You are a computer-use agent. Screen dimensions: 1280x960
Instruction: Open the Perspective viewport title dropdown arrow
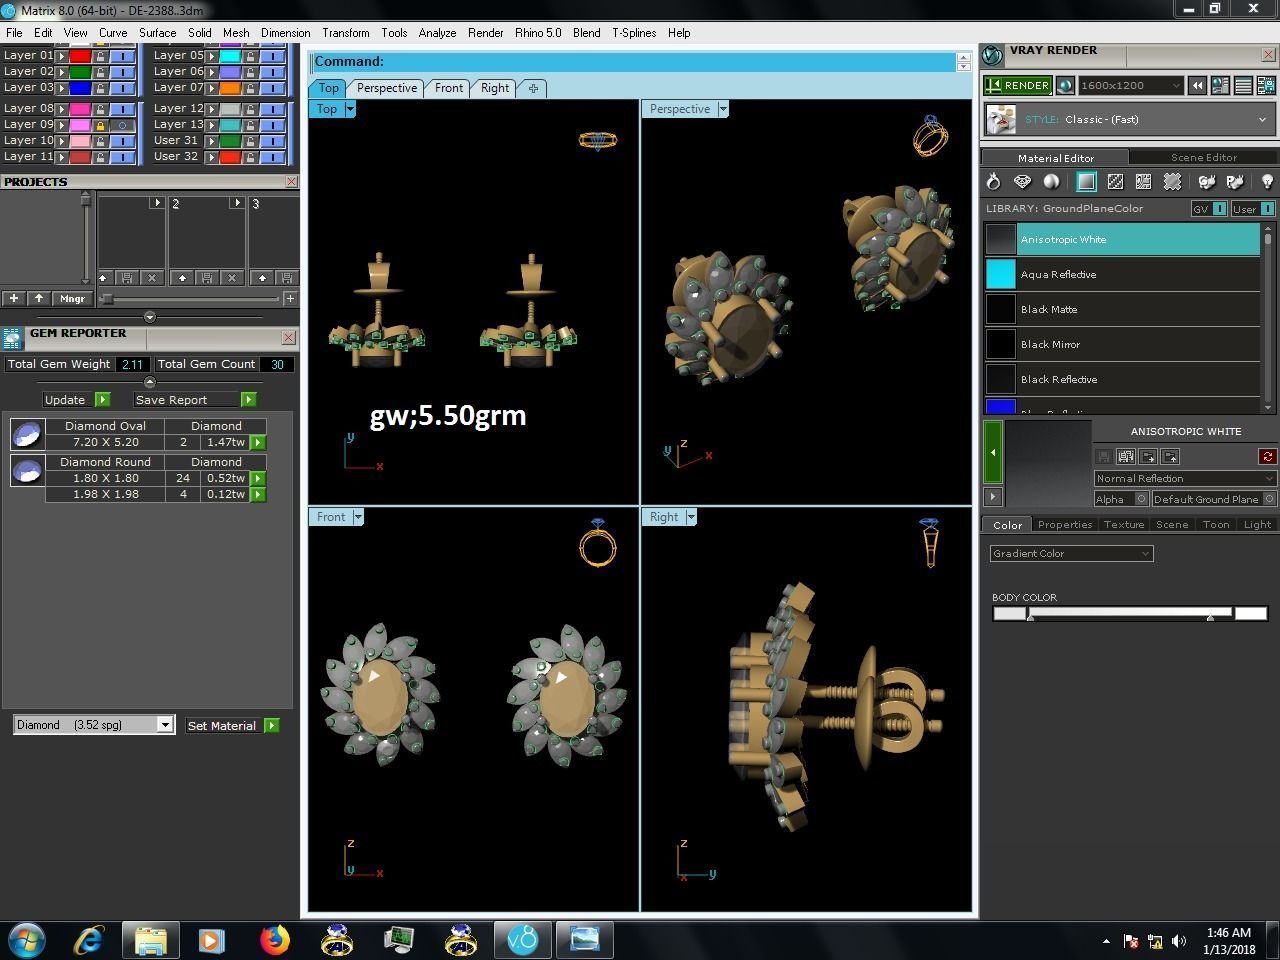[723, 109]
